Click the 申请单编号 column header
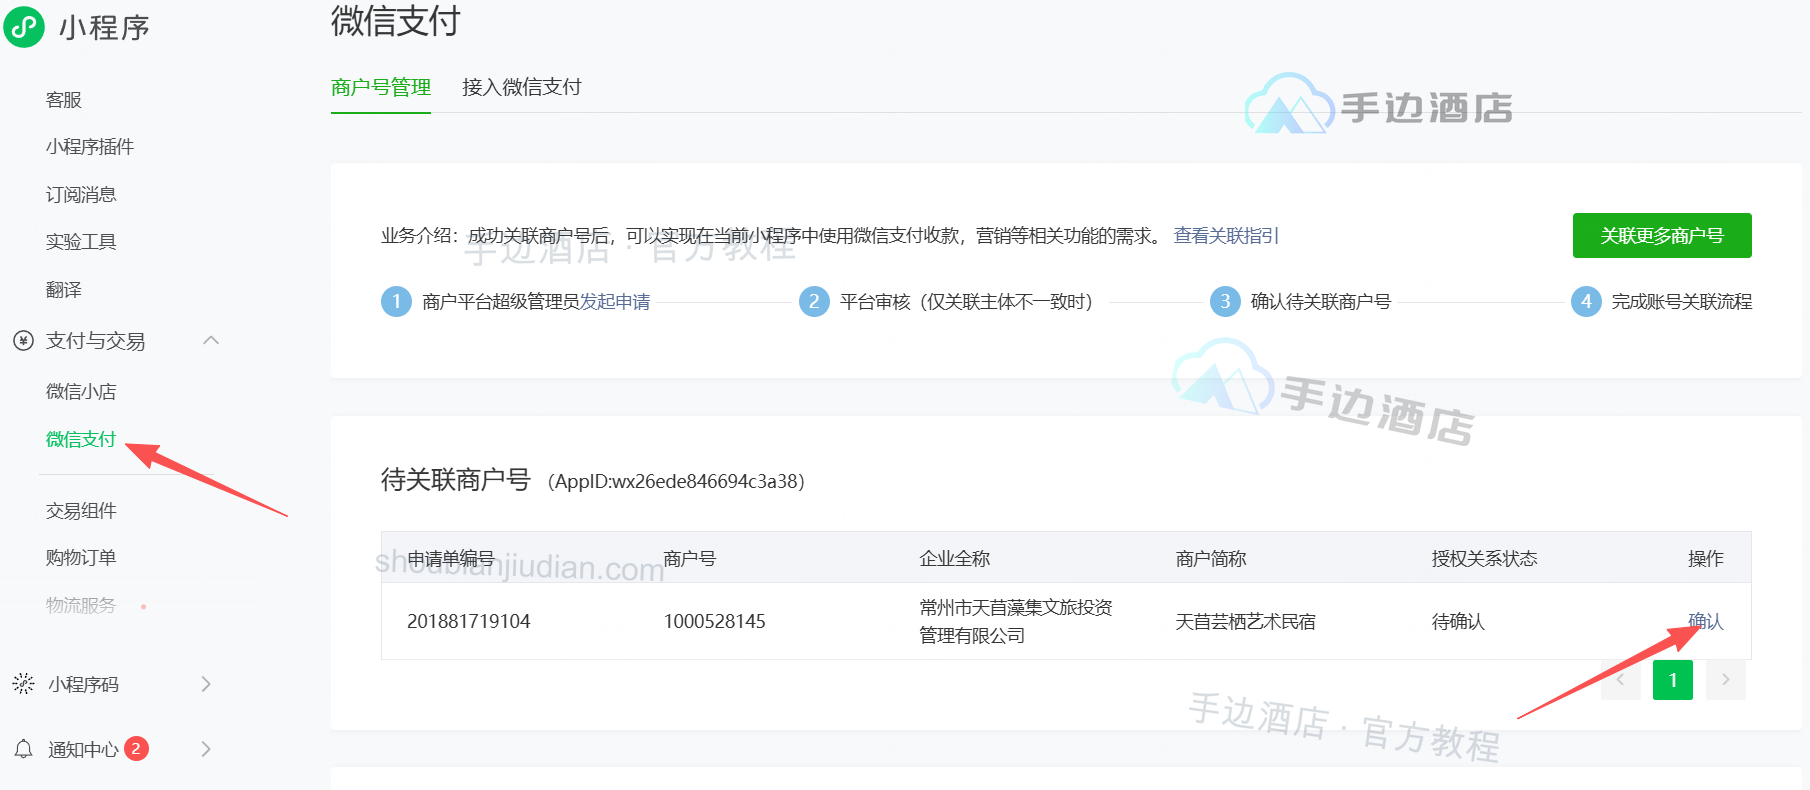Screen dimensions: 1810x790 451,559
